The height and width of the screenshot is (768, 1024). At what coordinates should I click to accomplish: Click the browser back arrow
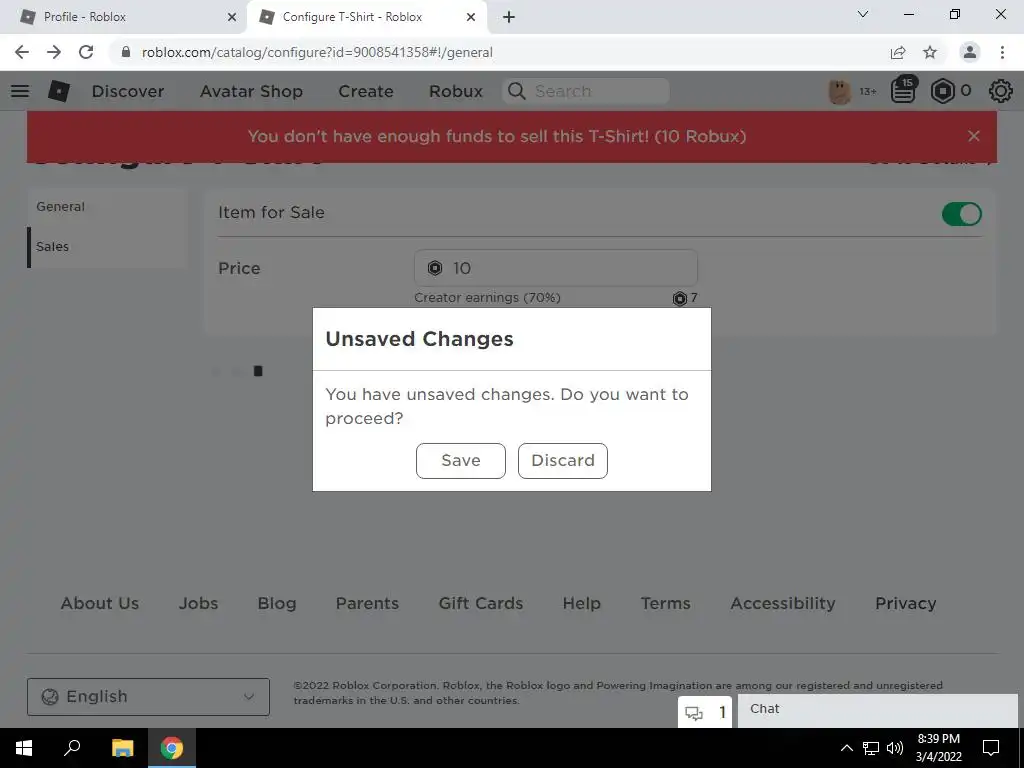(22, 52)
